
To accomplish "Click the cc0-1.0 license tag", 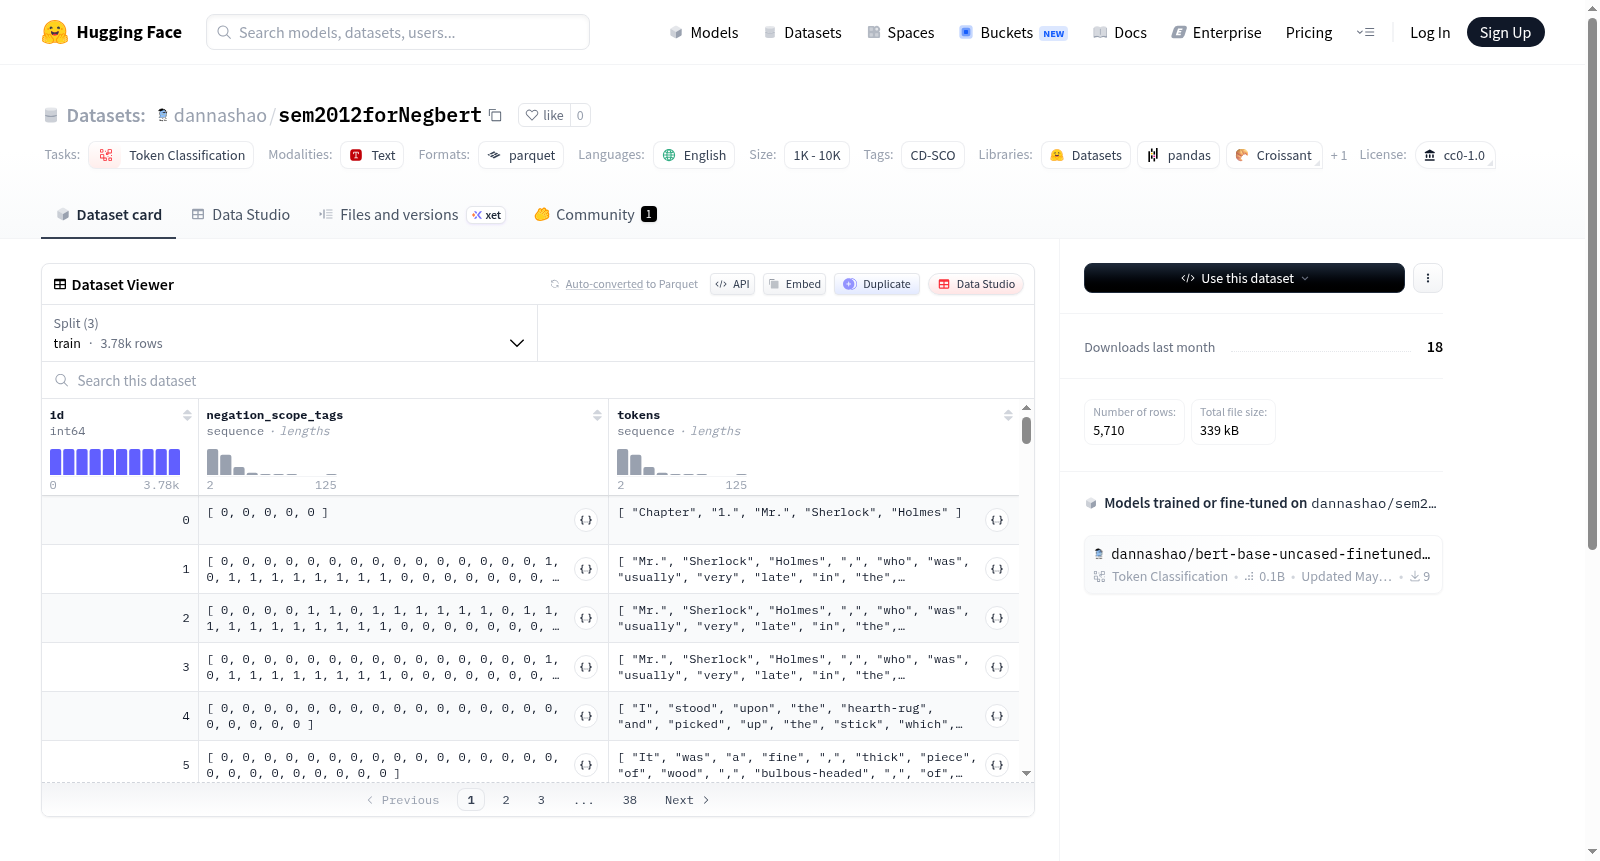I will coord(1455,155).
